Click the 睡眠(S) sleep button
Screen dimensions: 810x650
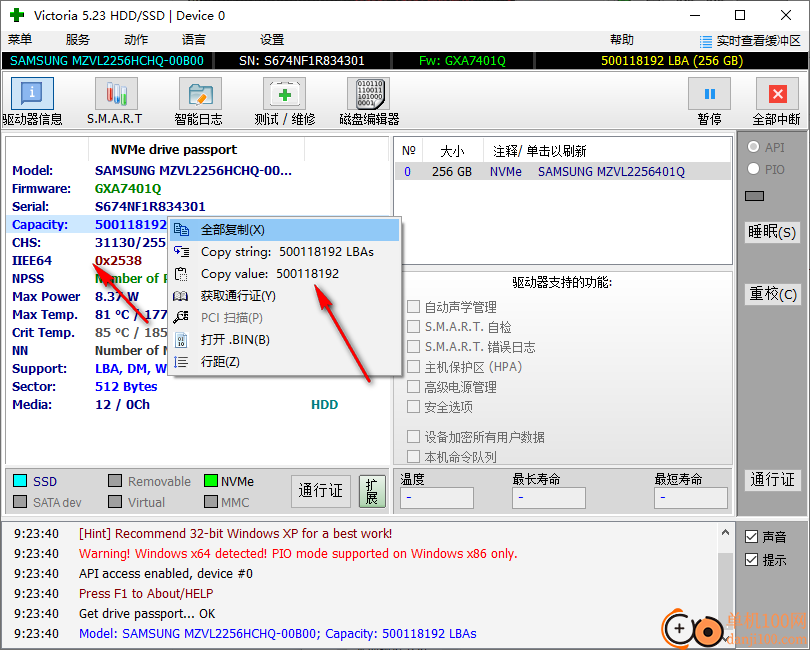[x=772, y=232]
